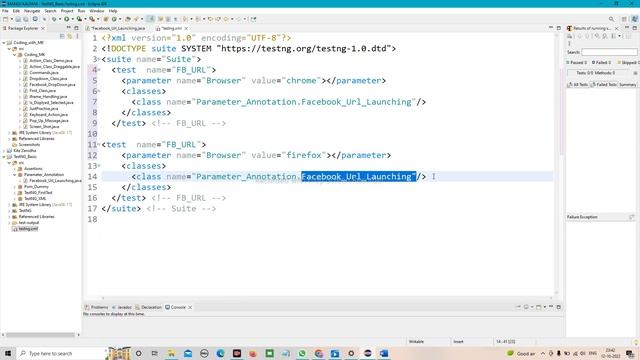Open Chrome from the taskbar
The image size is (640, 360).
[x=318, y=353]
